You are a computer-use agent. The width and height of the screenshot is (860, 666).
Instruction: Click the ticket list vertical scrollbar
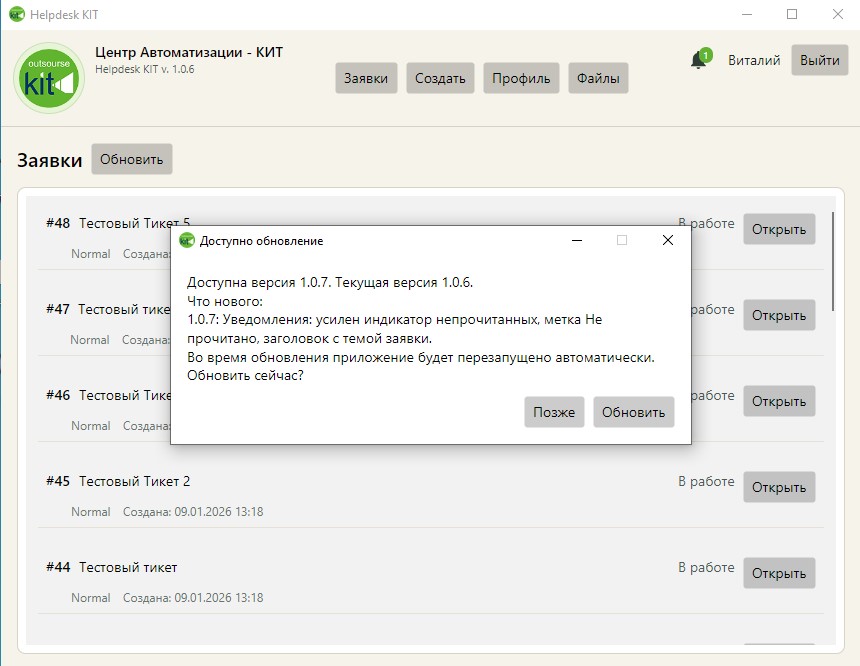pyautogui.click(x=833, y=260)
